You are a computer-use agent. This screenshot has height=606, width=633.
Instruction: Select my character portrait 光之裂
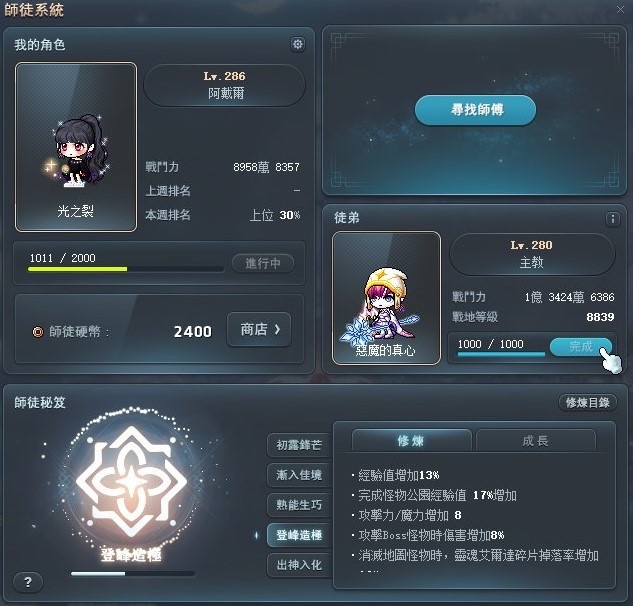76,147
